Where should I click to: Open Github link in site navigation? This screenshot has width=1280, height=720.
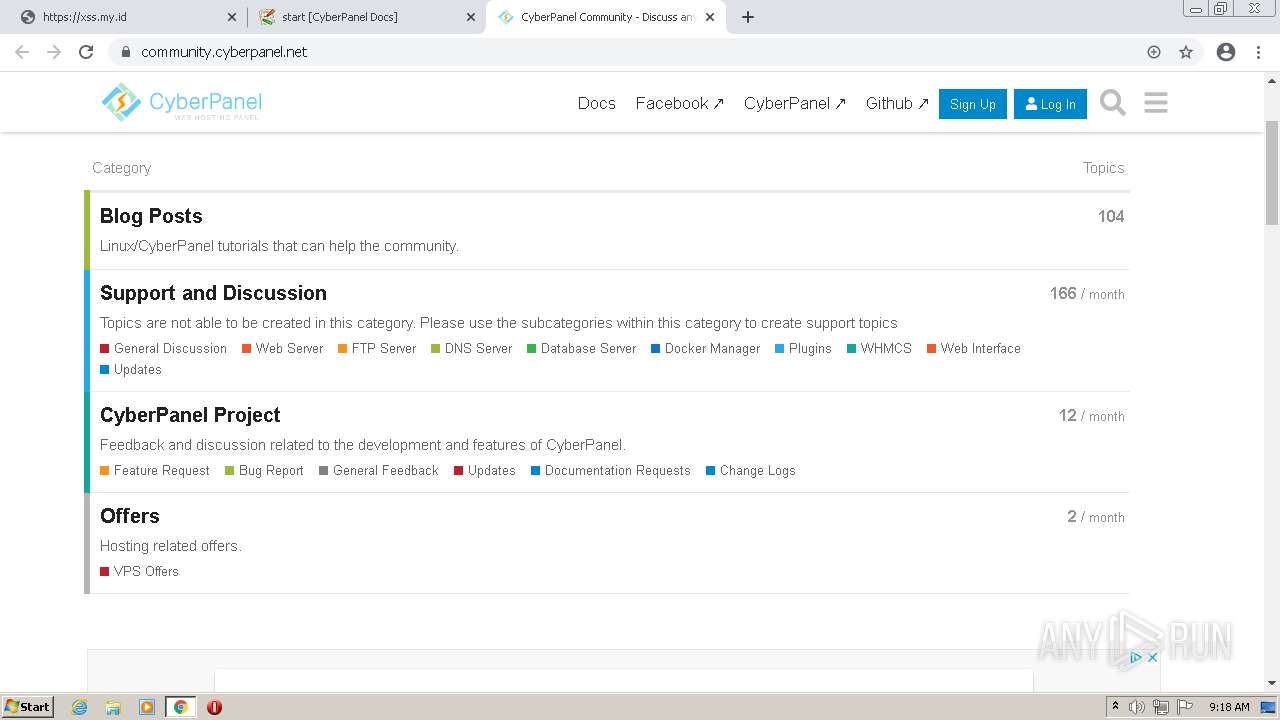897,103
